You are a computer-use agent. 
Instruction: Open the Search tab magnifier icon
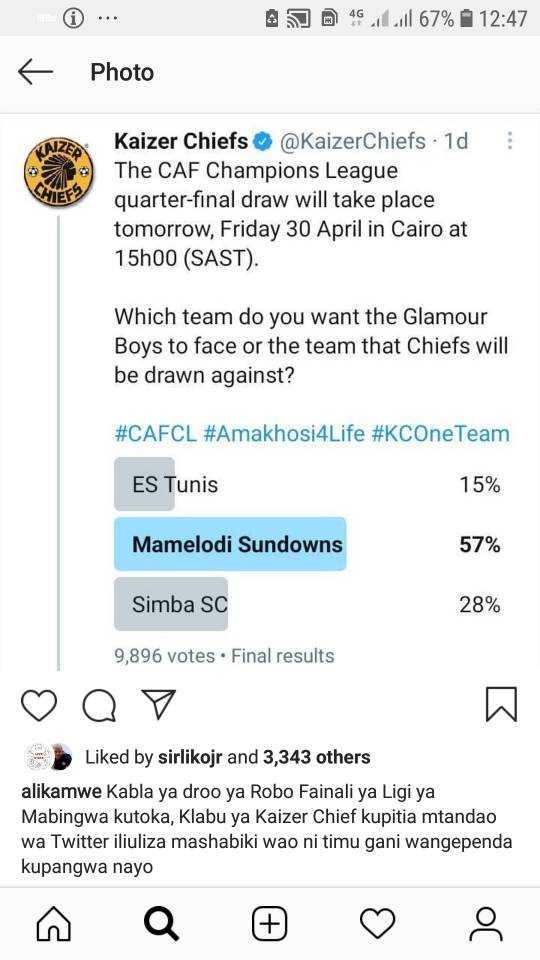(x=162, y=924)
